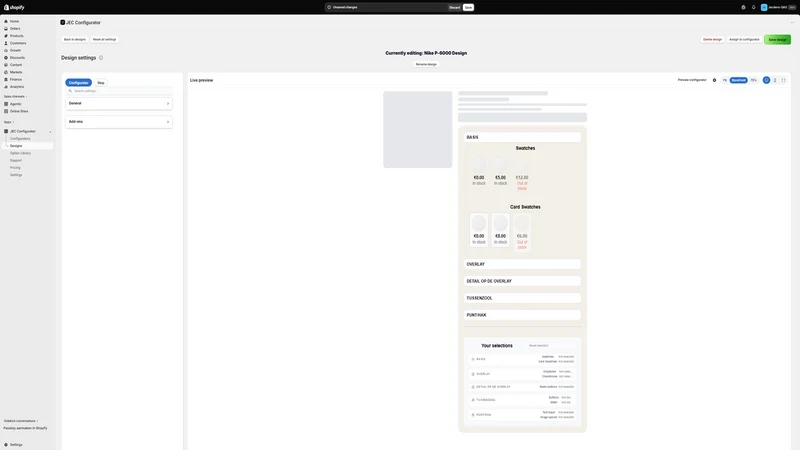Open Shopify admin Settings at bottom of sidebar

[16, 444]
